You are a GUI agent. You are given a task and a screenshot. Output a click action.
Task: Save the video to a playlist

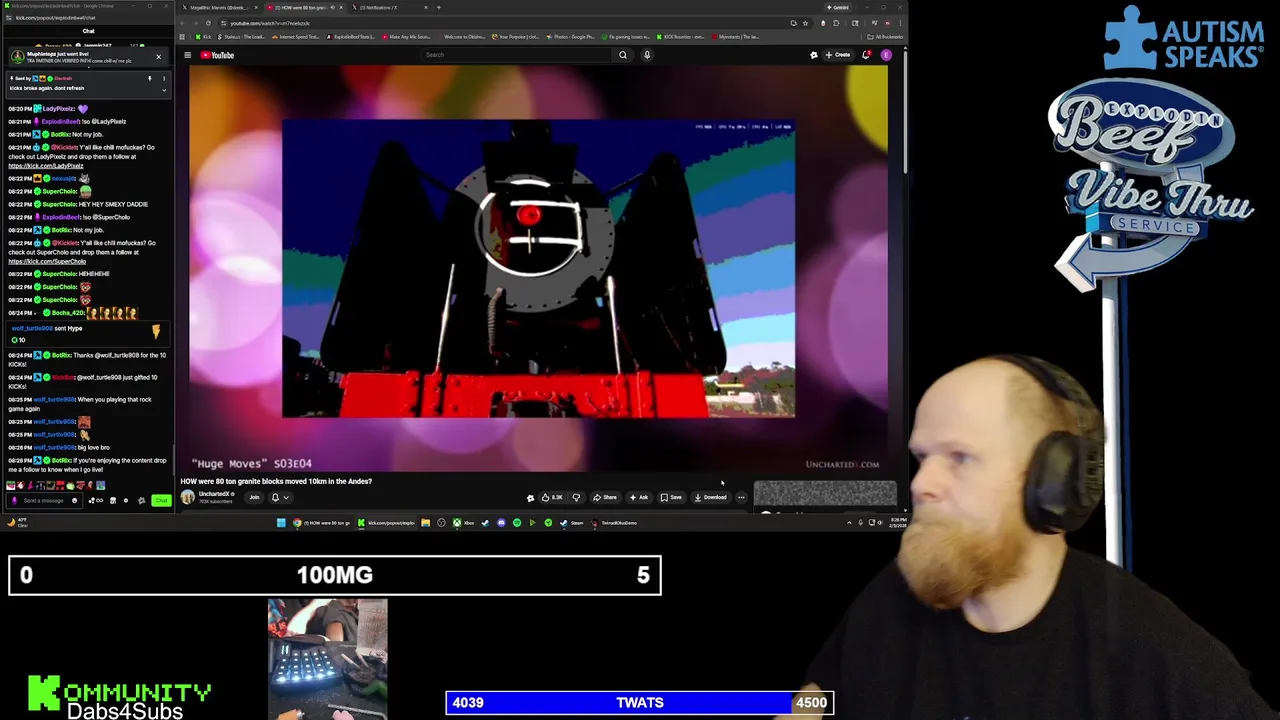click(x=671, y=497)
